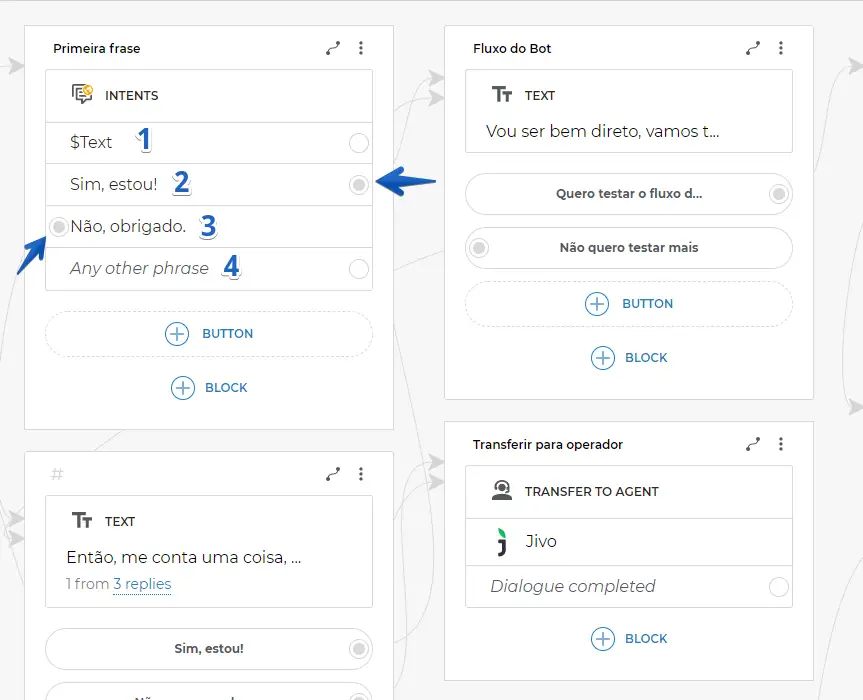Select connector circle for Any other phrase

tap(358, 268)
